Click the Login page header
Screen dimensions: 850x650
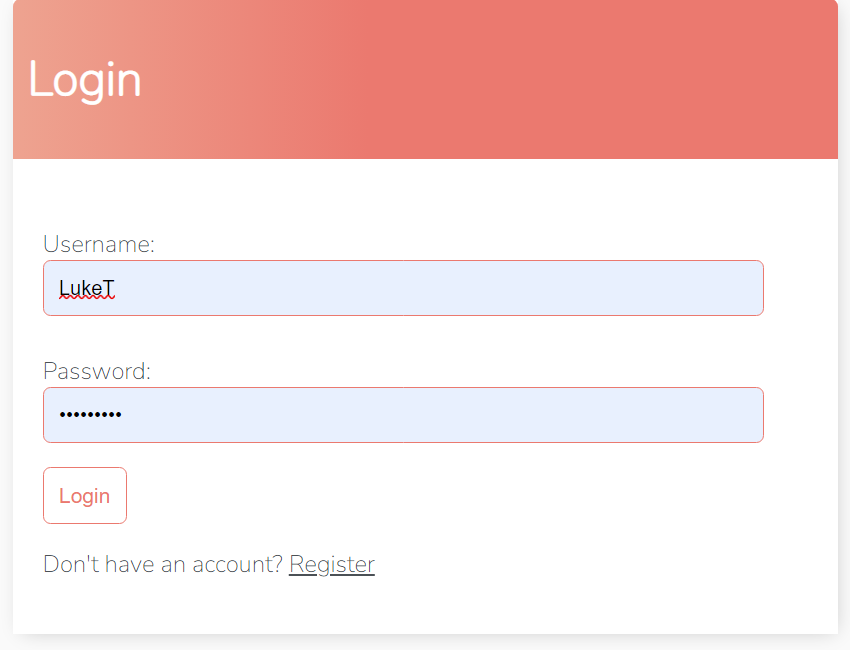coord(86,79)
